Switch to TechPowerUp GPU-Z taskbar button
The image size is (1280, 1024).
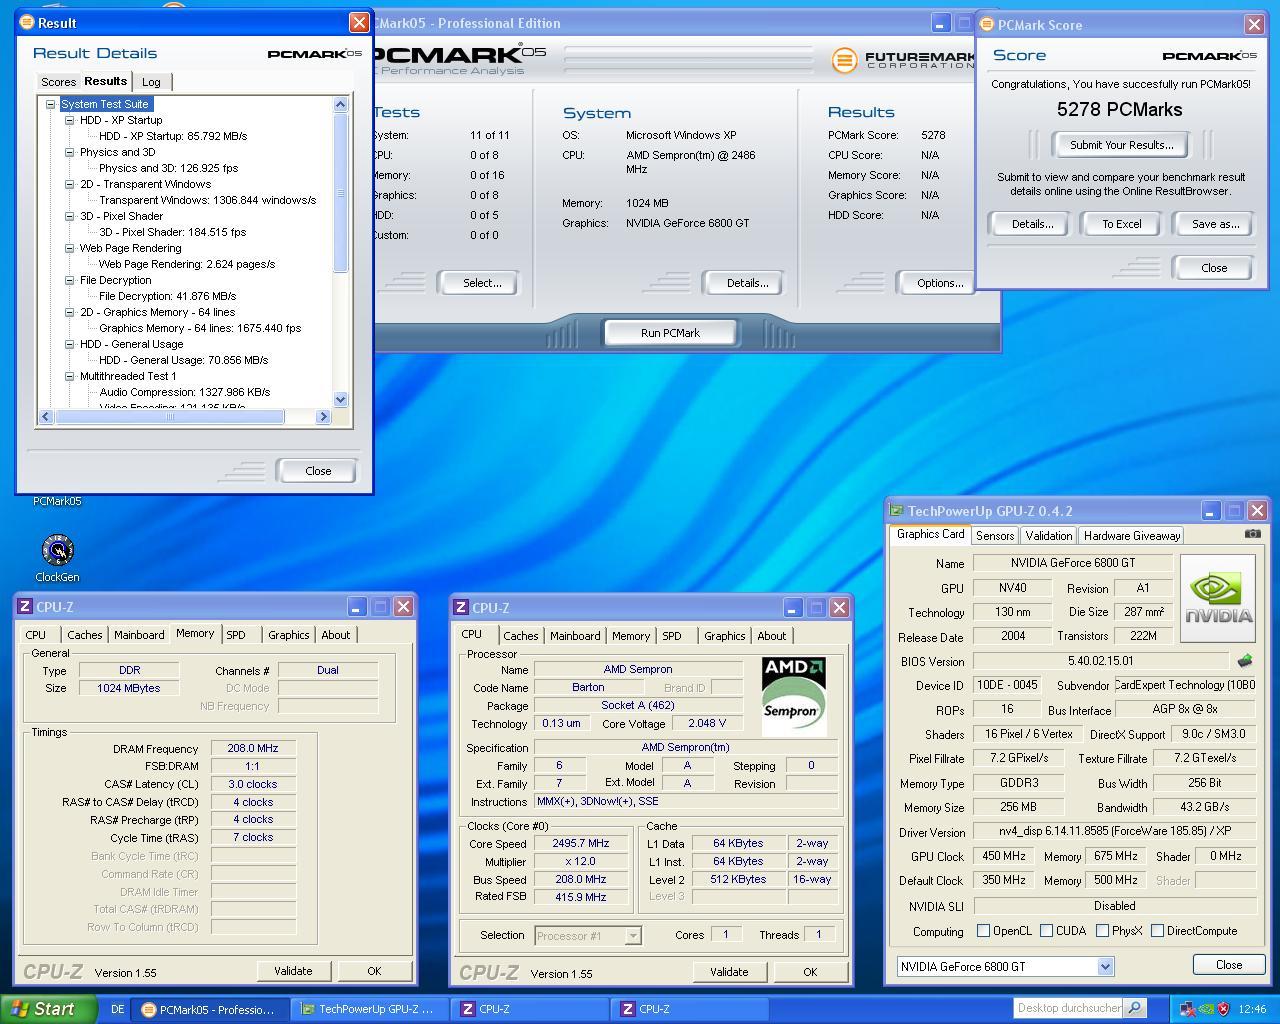click(x=367, y=1009)
